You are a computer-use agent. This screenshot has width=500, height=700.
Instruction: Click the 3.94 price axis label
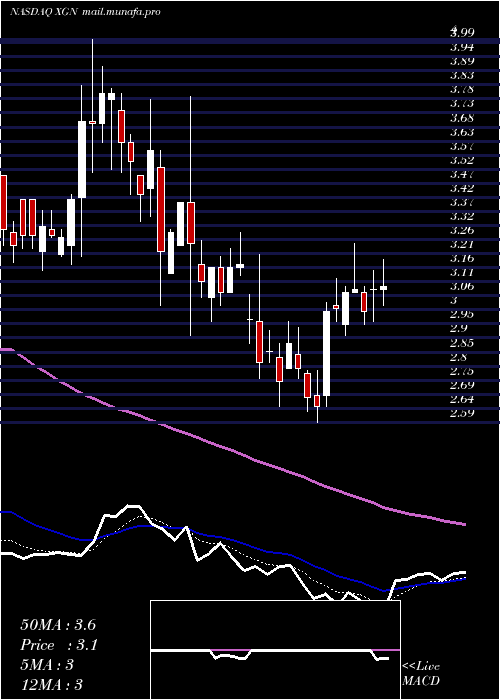[462, 46]
